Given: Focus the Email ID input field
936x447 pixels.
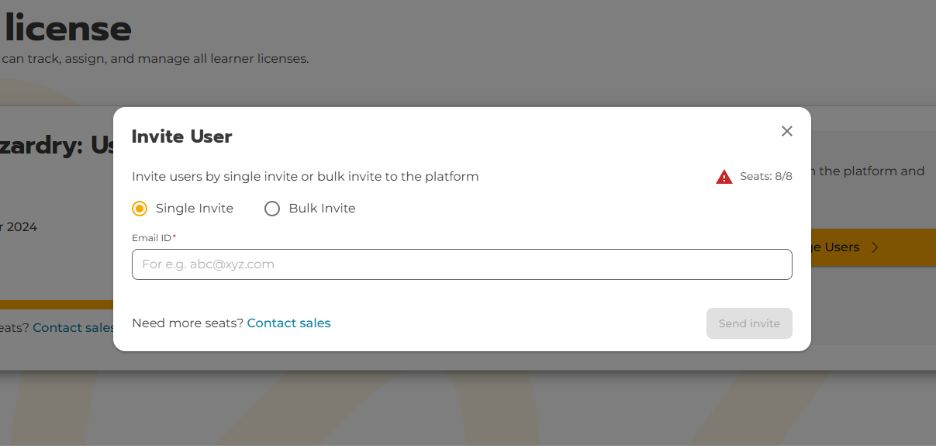Looking at the screenshot, I should coord(462,265).
